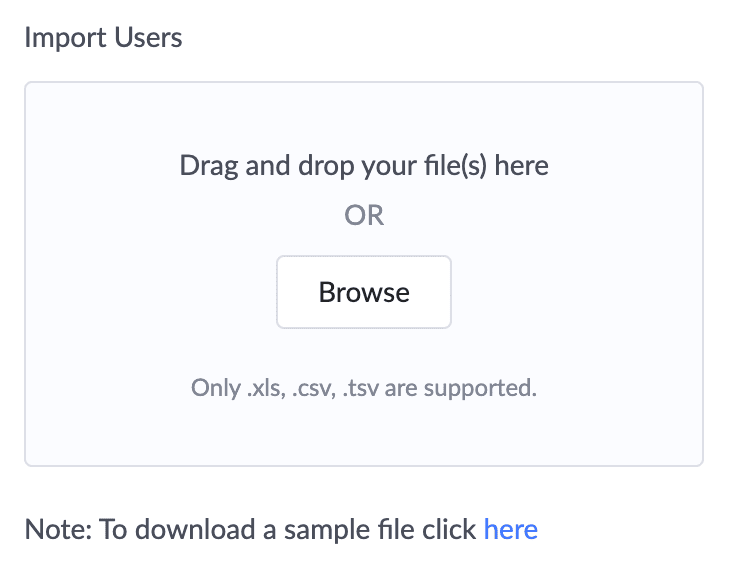Click the supported file formats hint

click(x=364, y=387)
